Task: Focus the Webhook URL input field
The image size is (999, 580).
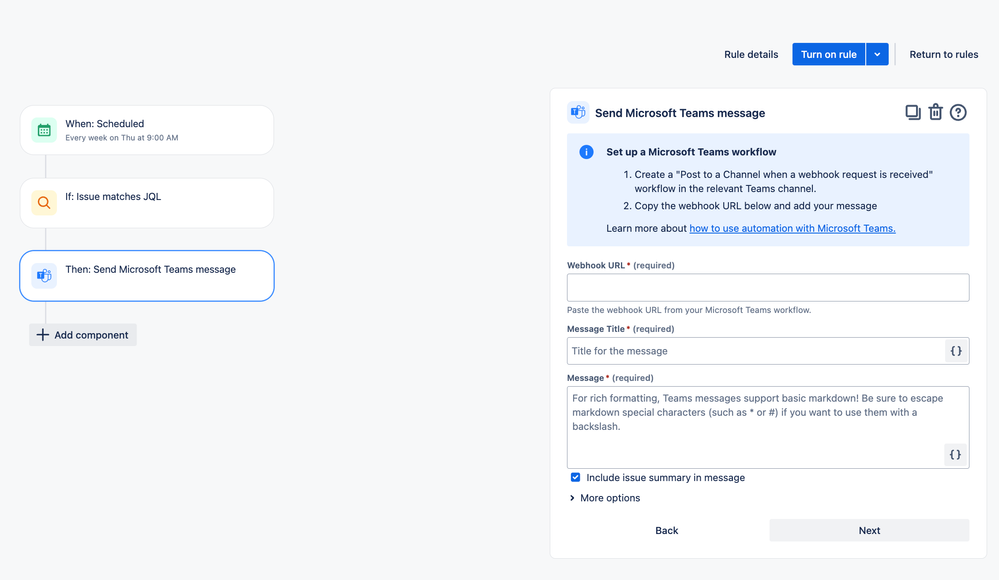Action: tap(768, 287)
